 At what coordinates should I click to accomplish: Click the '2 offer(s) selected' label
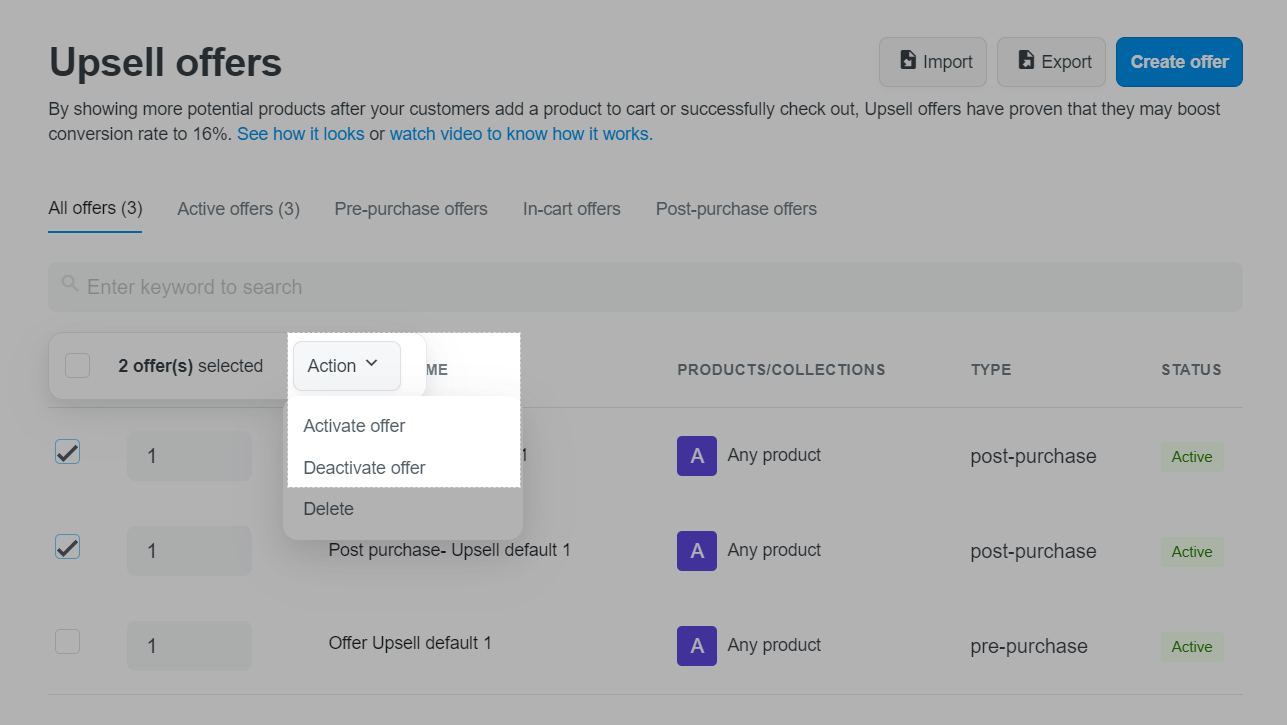(x=190, y=366)
